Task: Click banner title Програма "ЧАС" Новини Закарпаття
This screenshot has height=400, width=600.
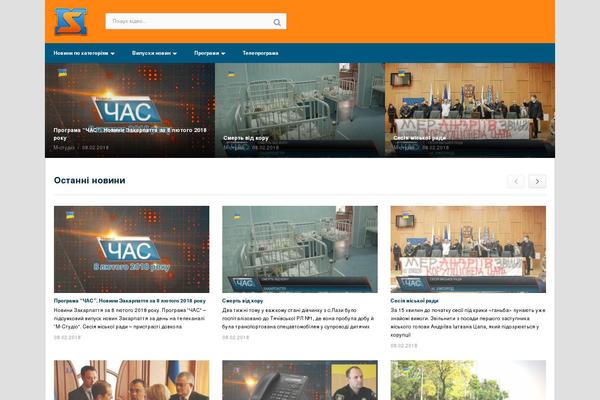Action: (x=130, y=134)
